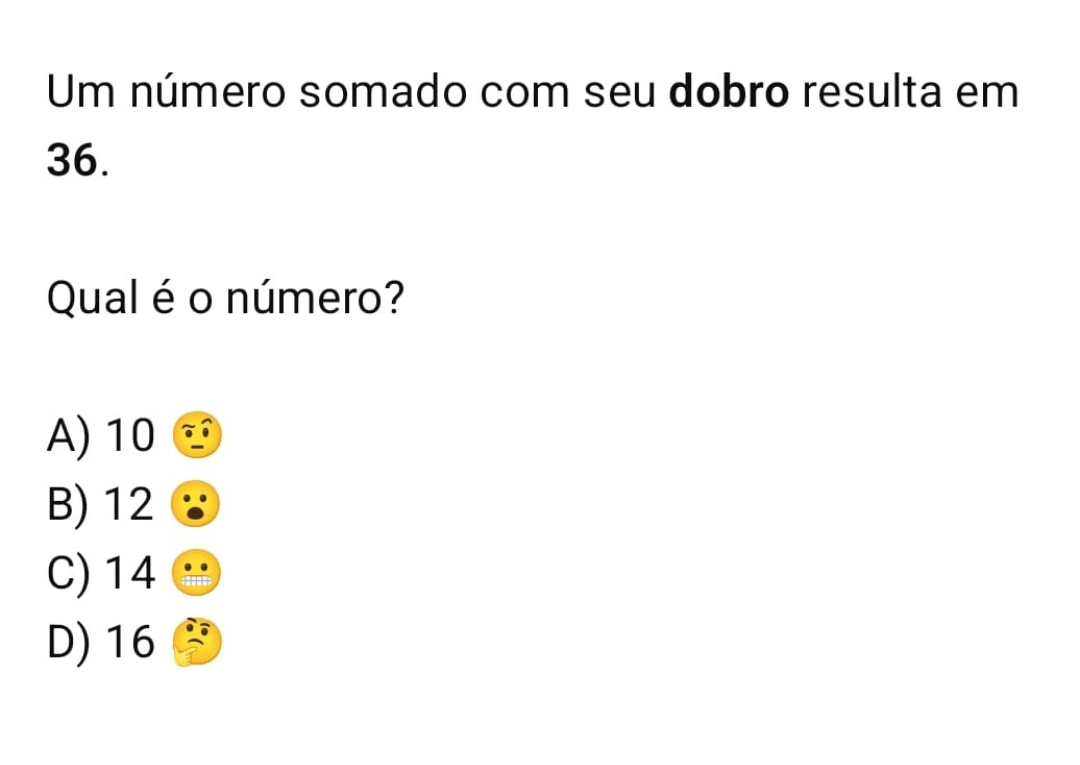The width and height of the screenshot is (1080, 765).
Task: Click the word "Qual" in the question
Action: tap(91, 298)
